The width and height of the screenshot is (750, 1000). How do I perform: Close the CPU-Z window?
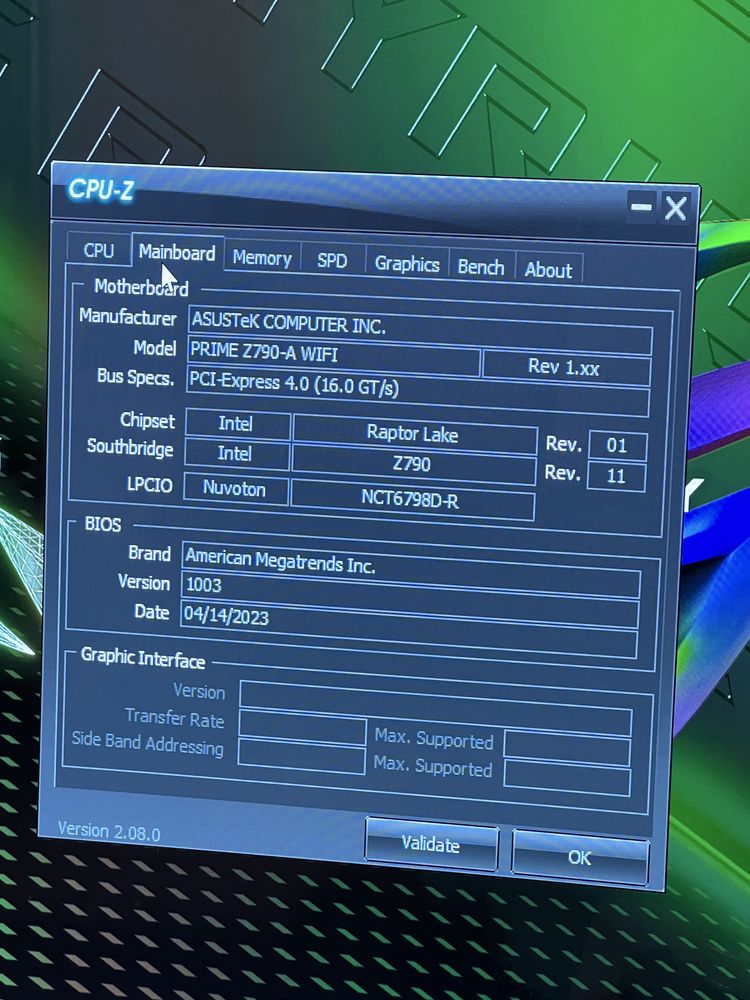(675, 208)
